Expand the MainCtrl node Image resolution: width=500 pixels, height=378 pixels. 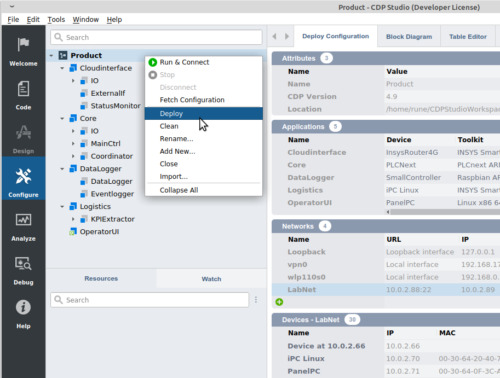point(73,144)
